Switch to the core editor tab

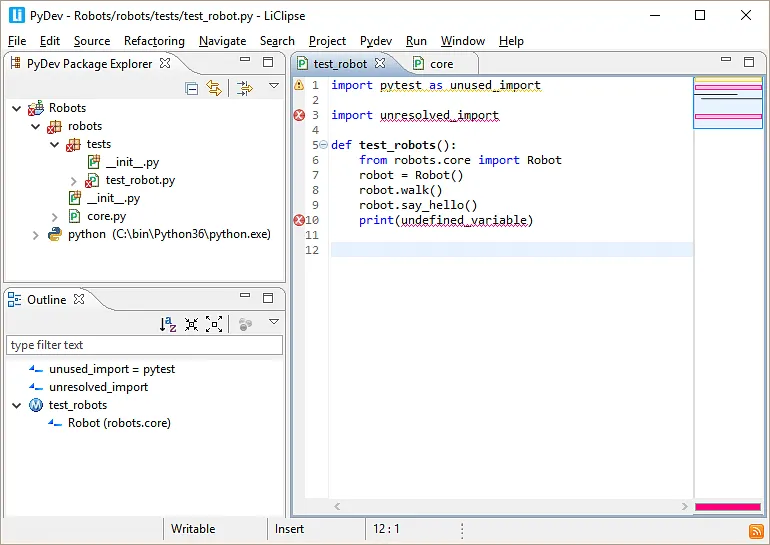(441, 64)
